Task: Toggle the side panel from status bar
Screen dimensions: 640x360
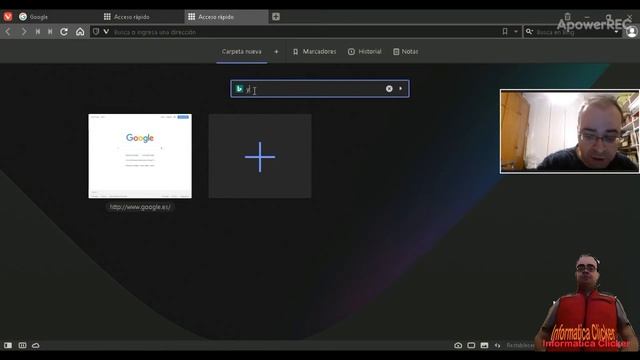Action: coord(8,345)
